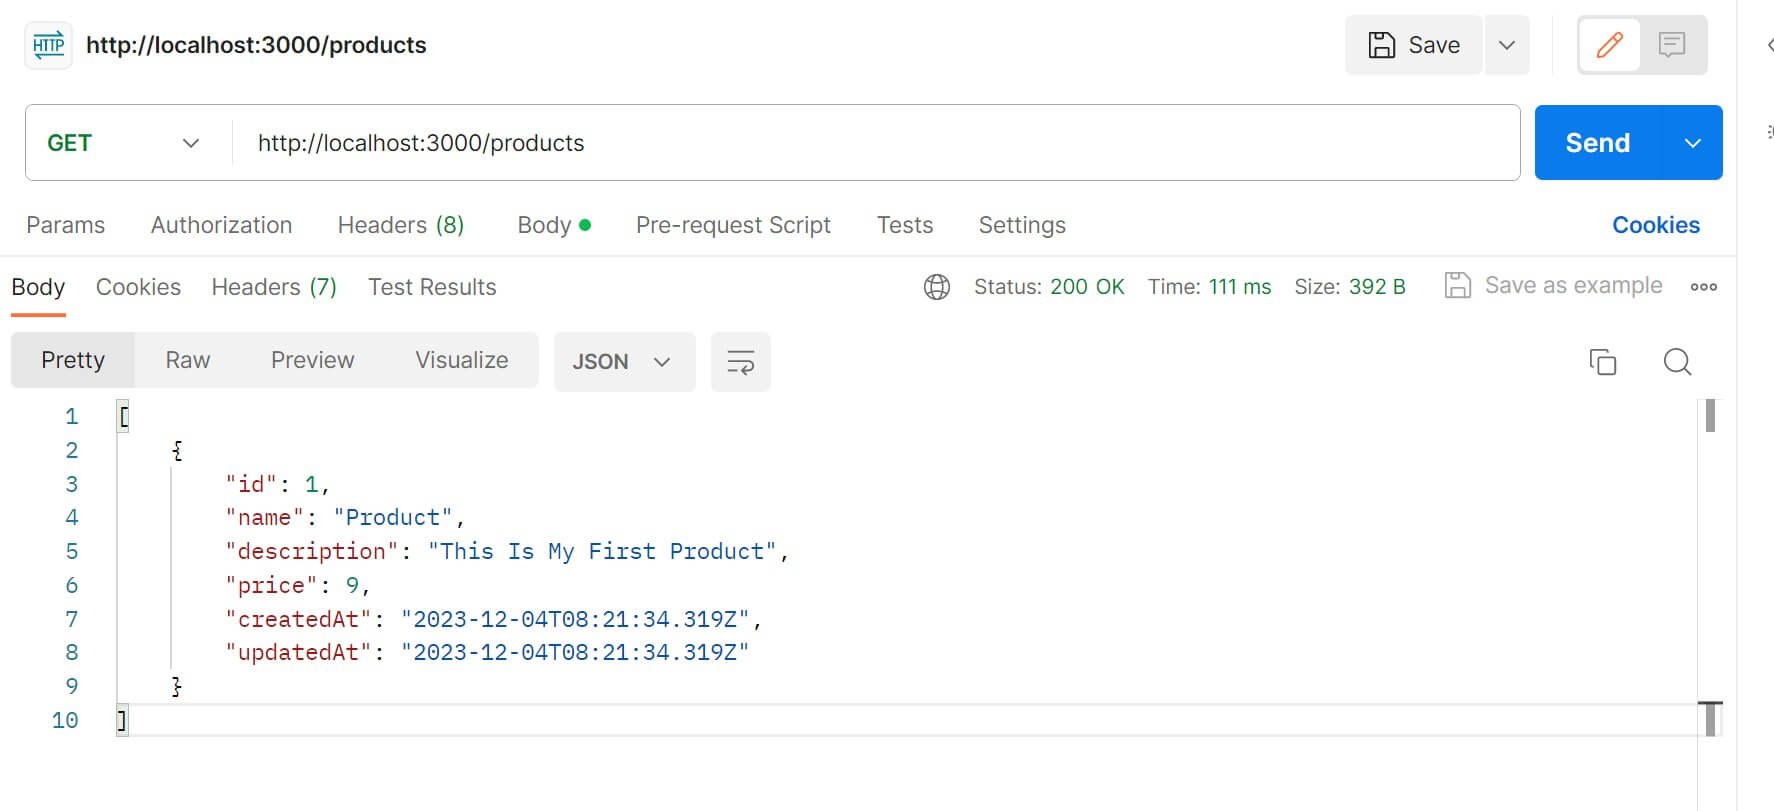Click the request title http://localhost:3000/products
The width and height of the screenshot is (1774, 811).
[x=256, y=45]
